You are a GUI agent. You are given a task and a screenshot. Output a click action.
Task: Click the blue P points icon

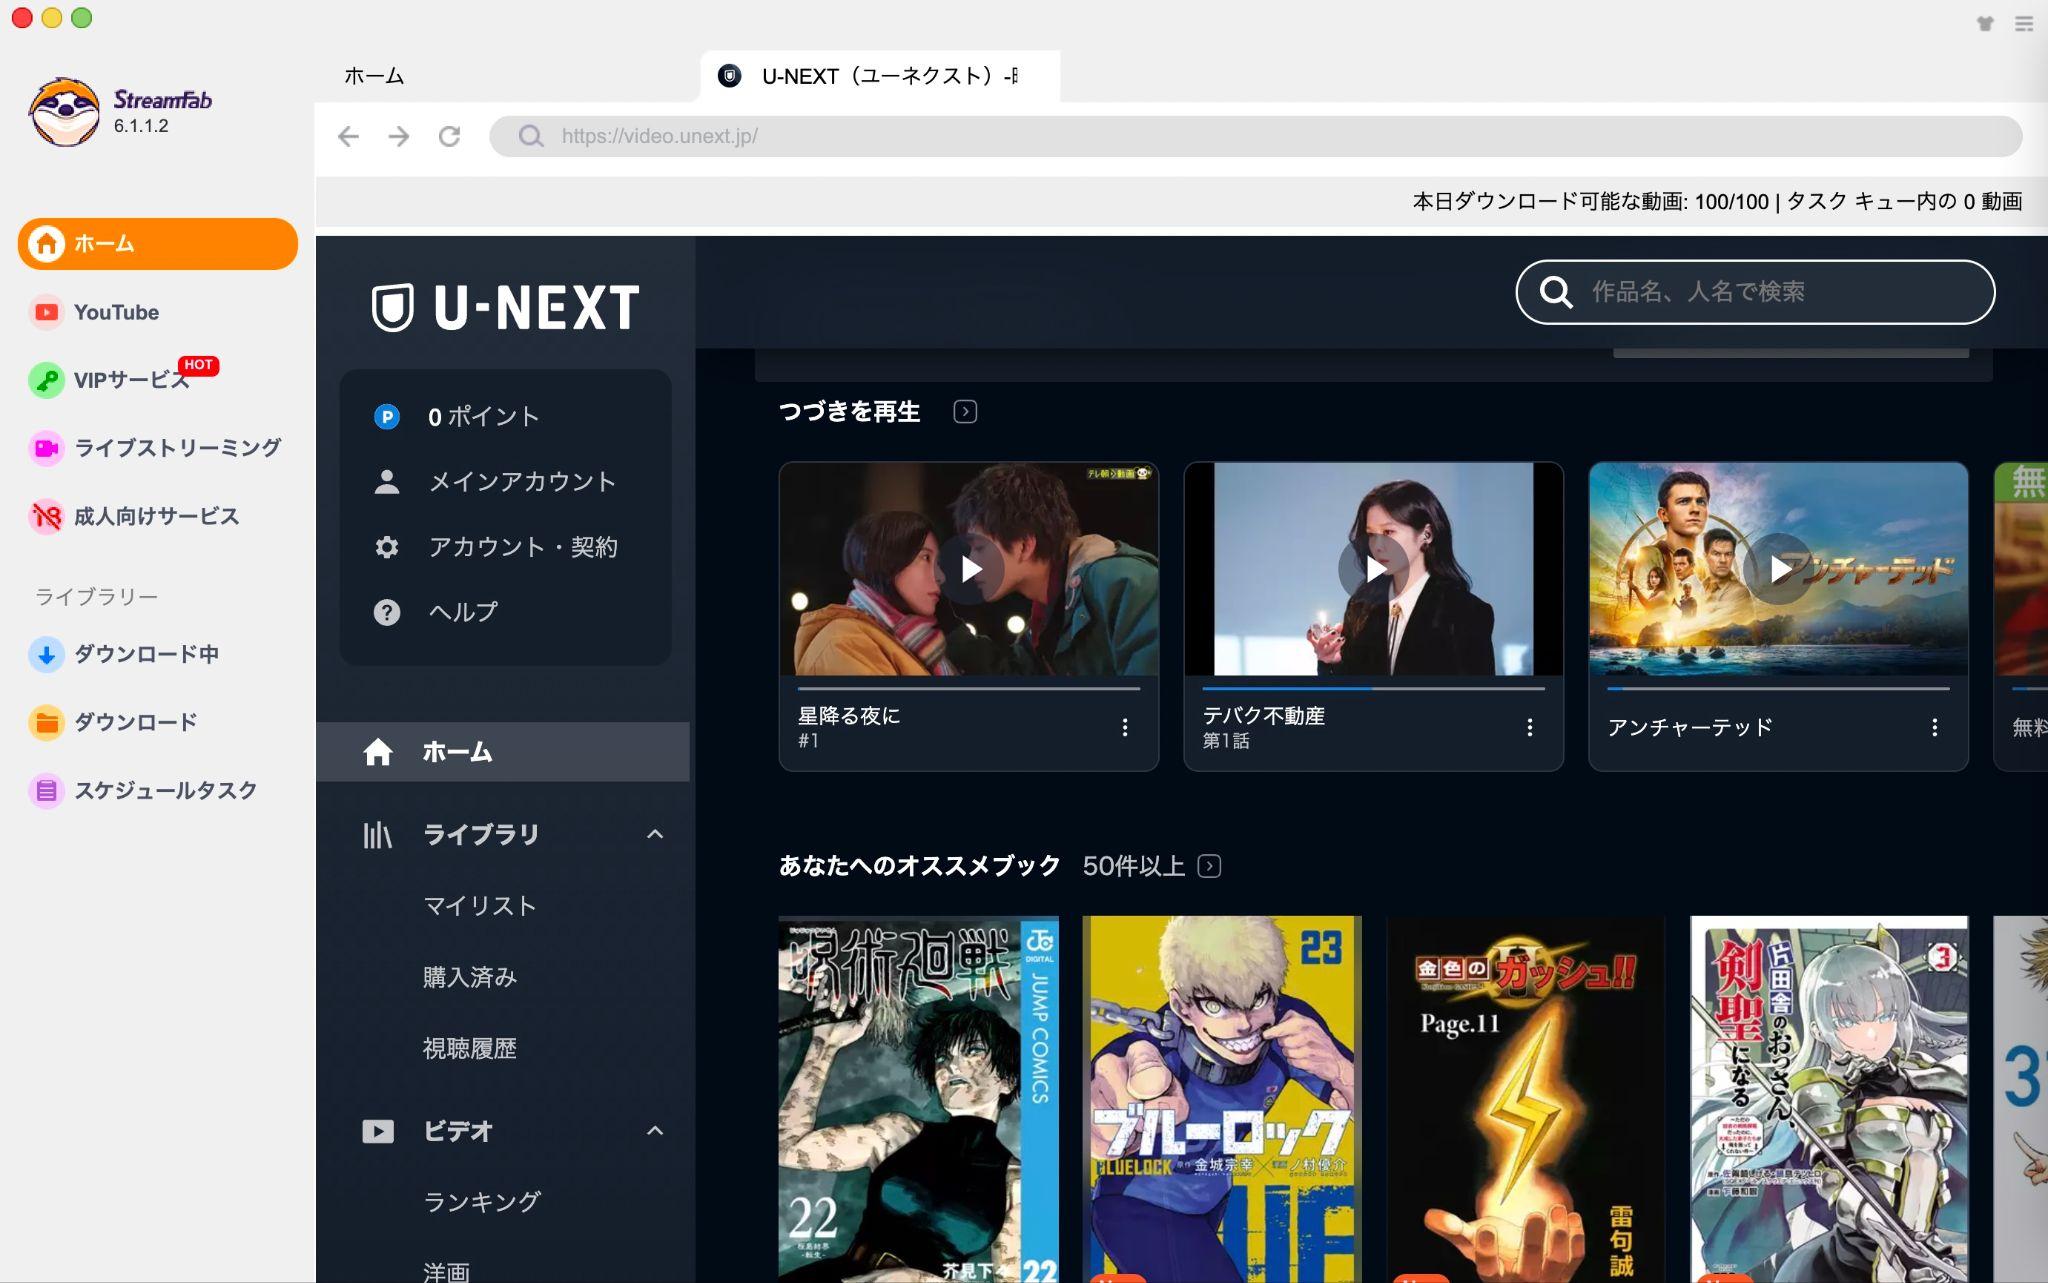387,416
